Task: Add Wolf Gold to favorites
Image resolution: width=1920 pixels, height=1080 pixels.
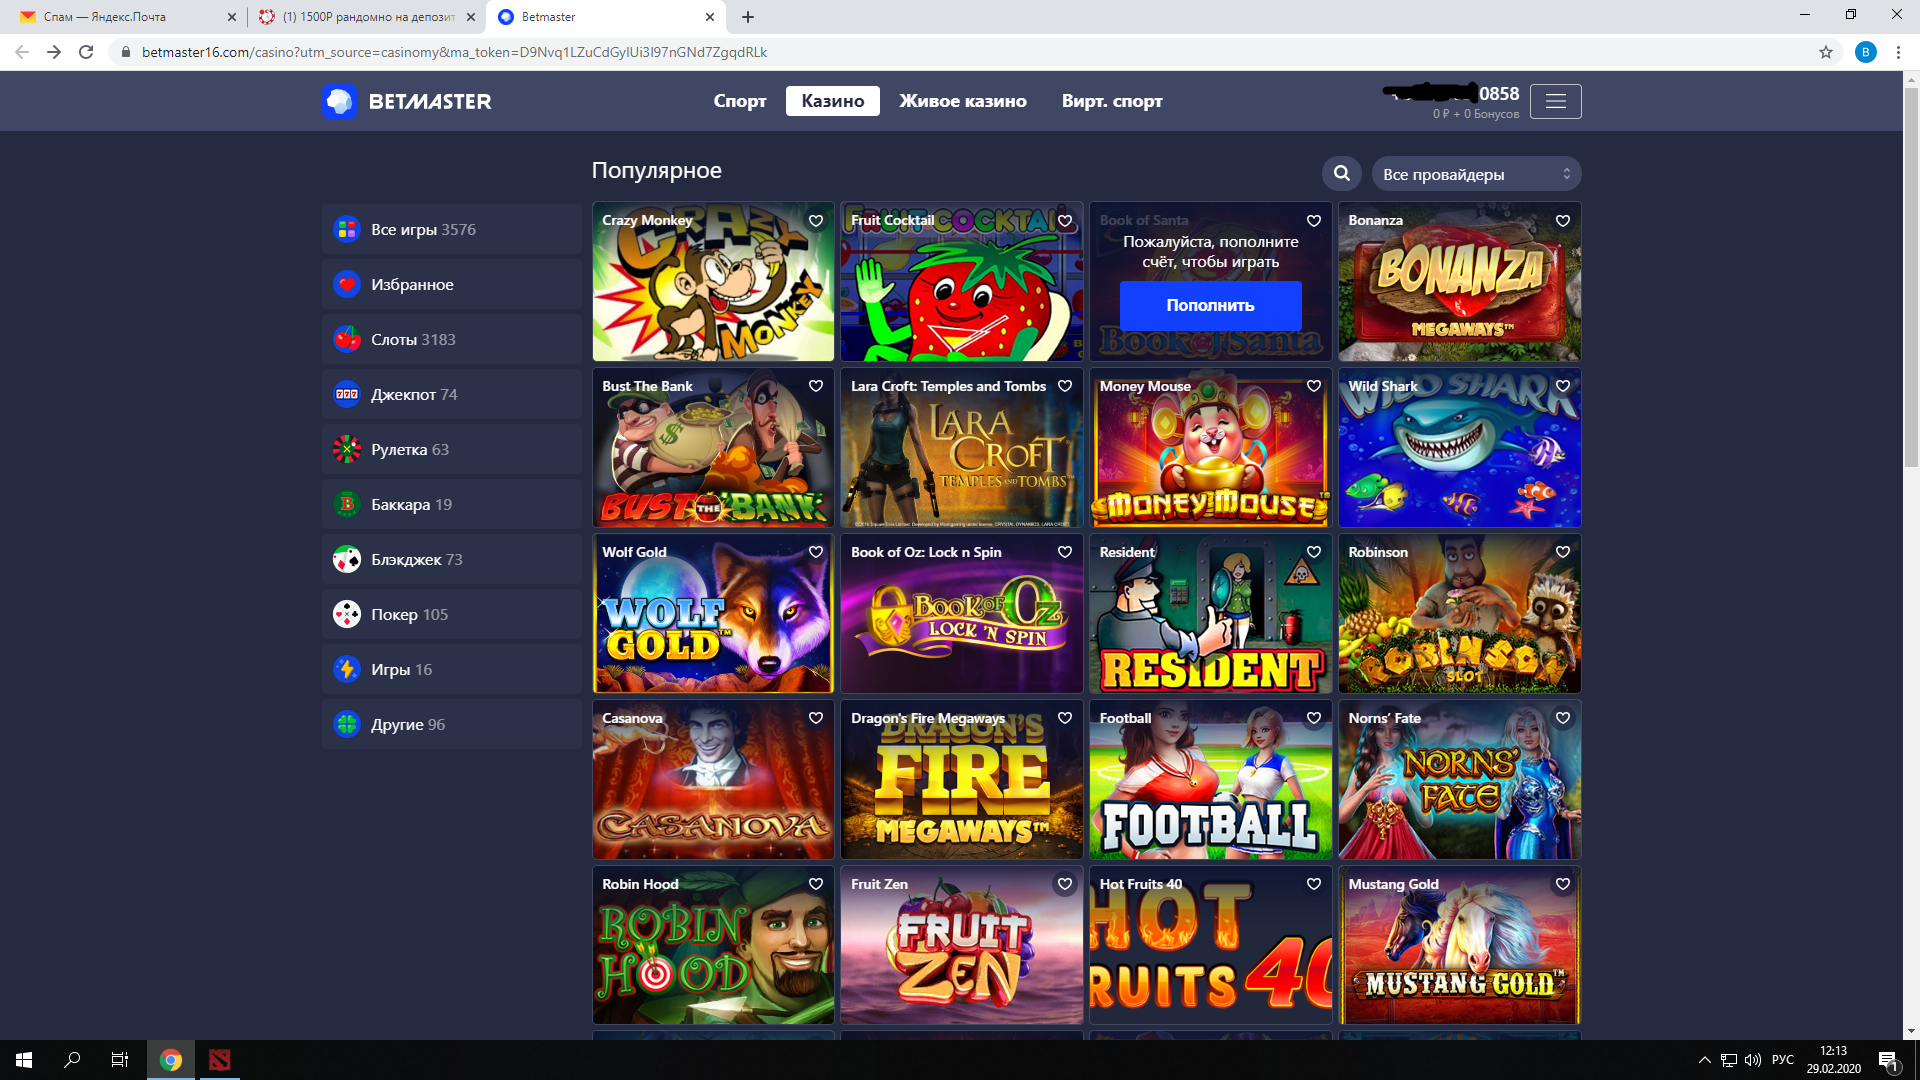Action: tap(816, 552)
